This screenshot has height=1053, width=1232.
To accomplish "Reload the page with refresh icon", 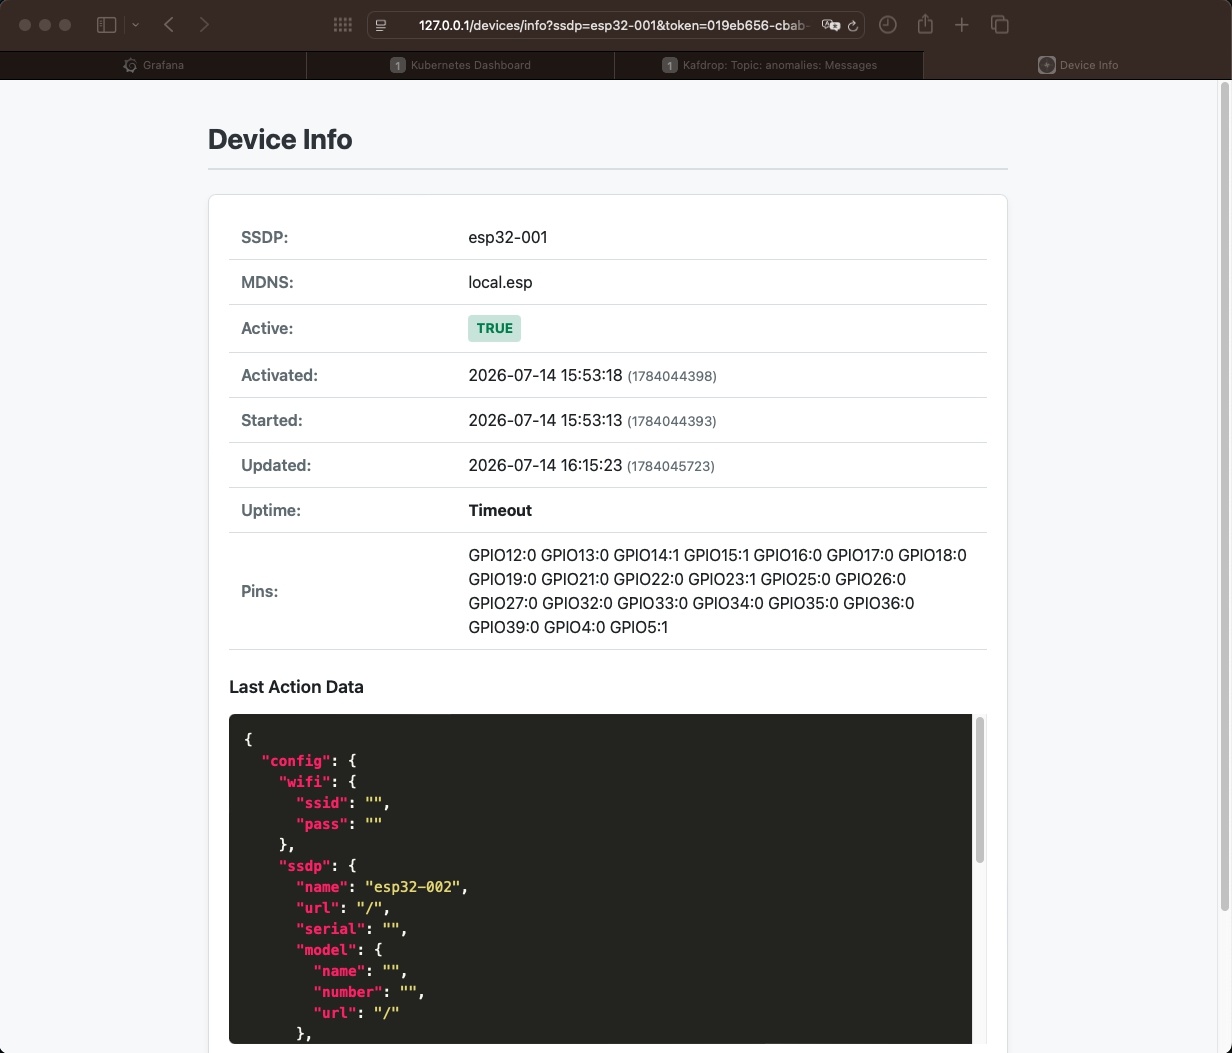I will (x=852, y=26).
